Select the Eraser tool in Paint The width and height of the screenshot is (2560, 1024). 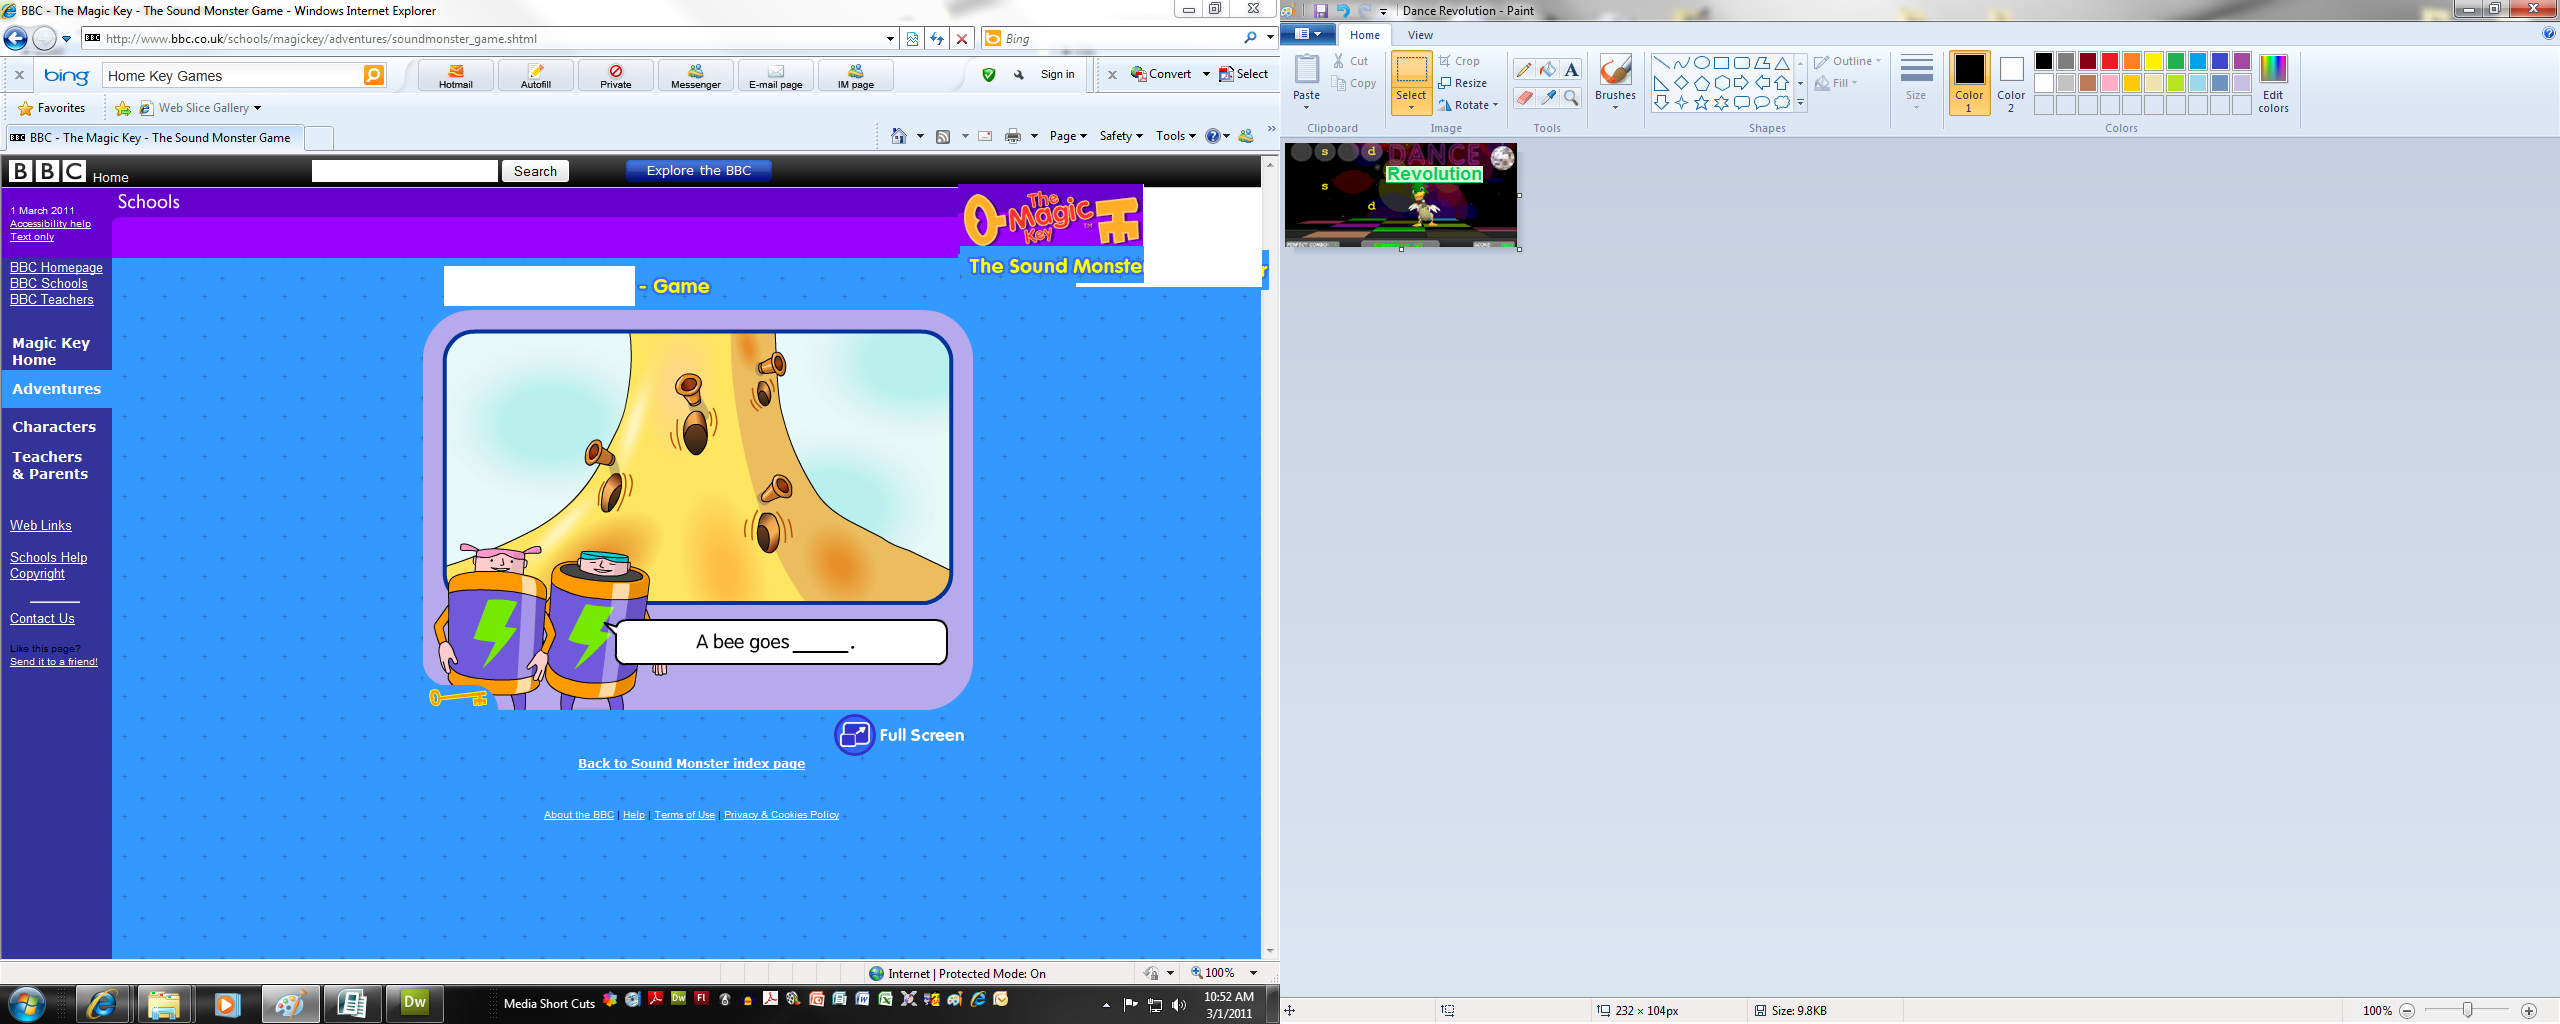1523,97
